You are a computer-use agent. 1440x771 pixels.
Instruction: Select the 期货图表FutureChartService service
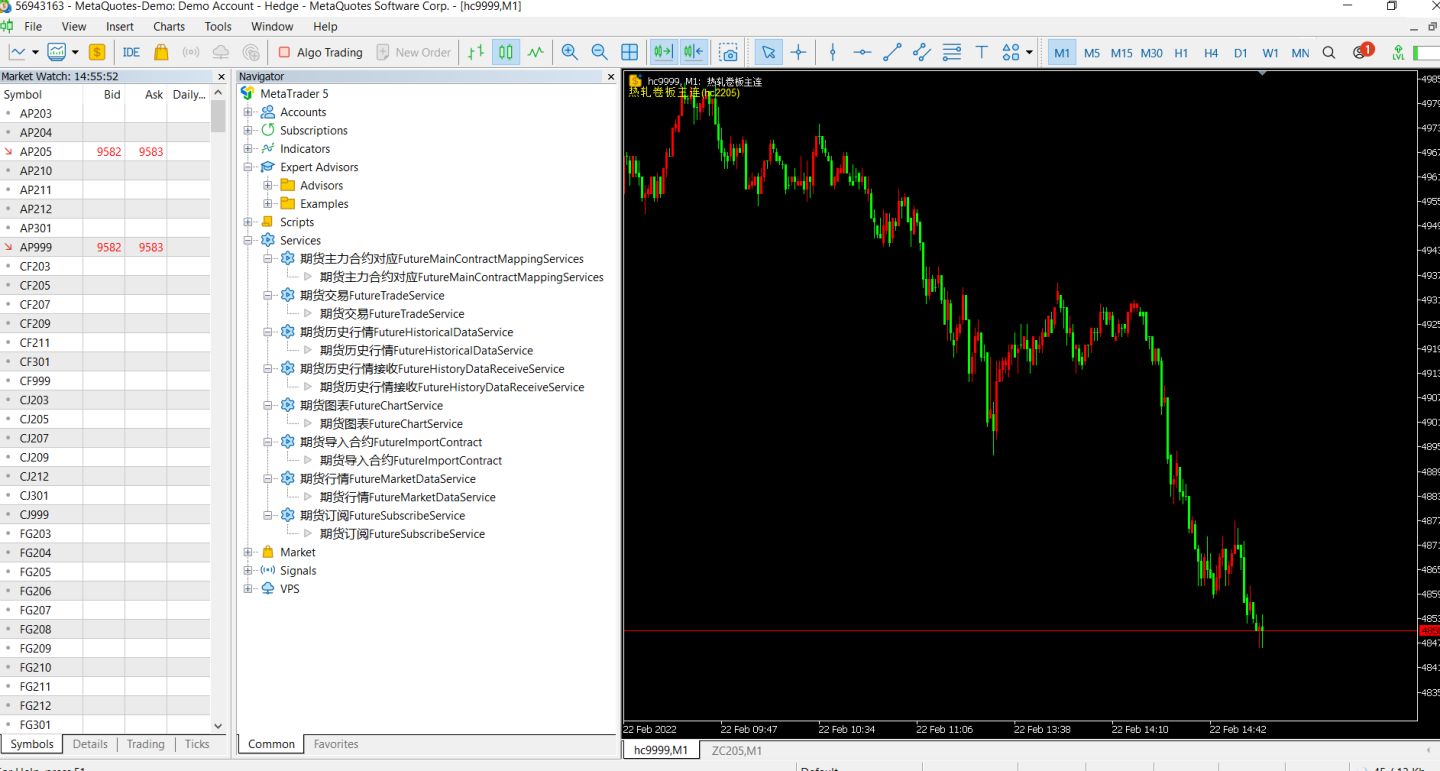[371, 405]
